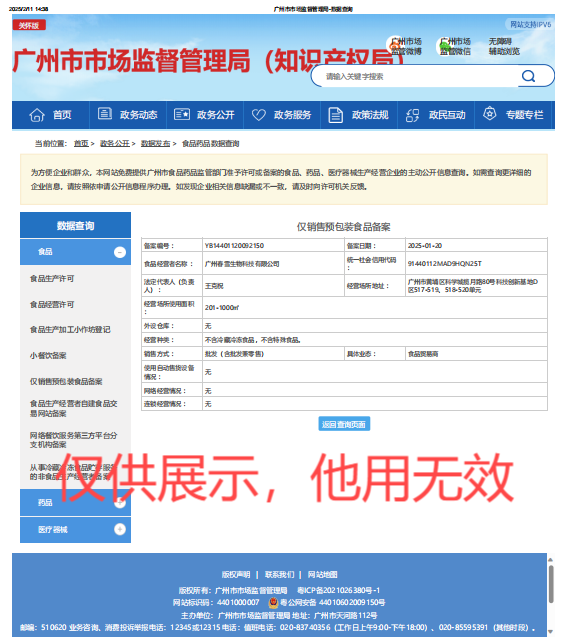
Task: Click credit code 91440112MAD9HQN25T
Action: pos(445,264)
